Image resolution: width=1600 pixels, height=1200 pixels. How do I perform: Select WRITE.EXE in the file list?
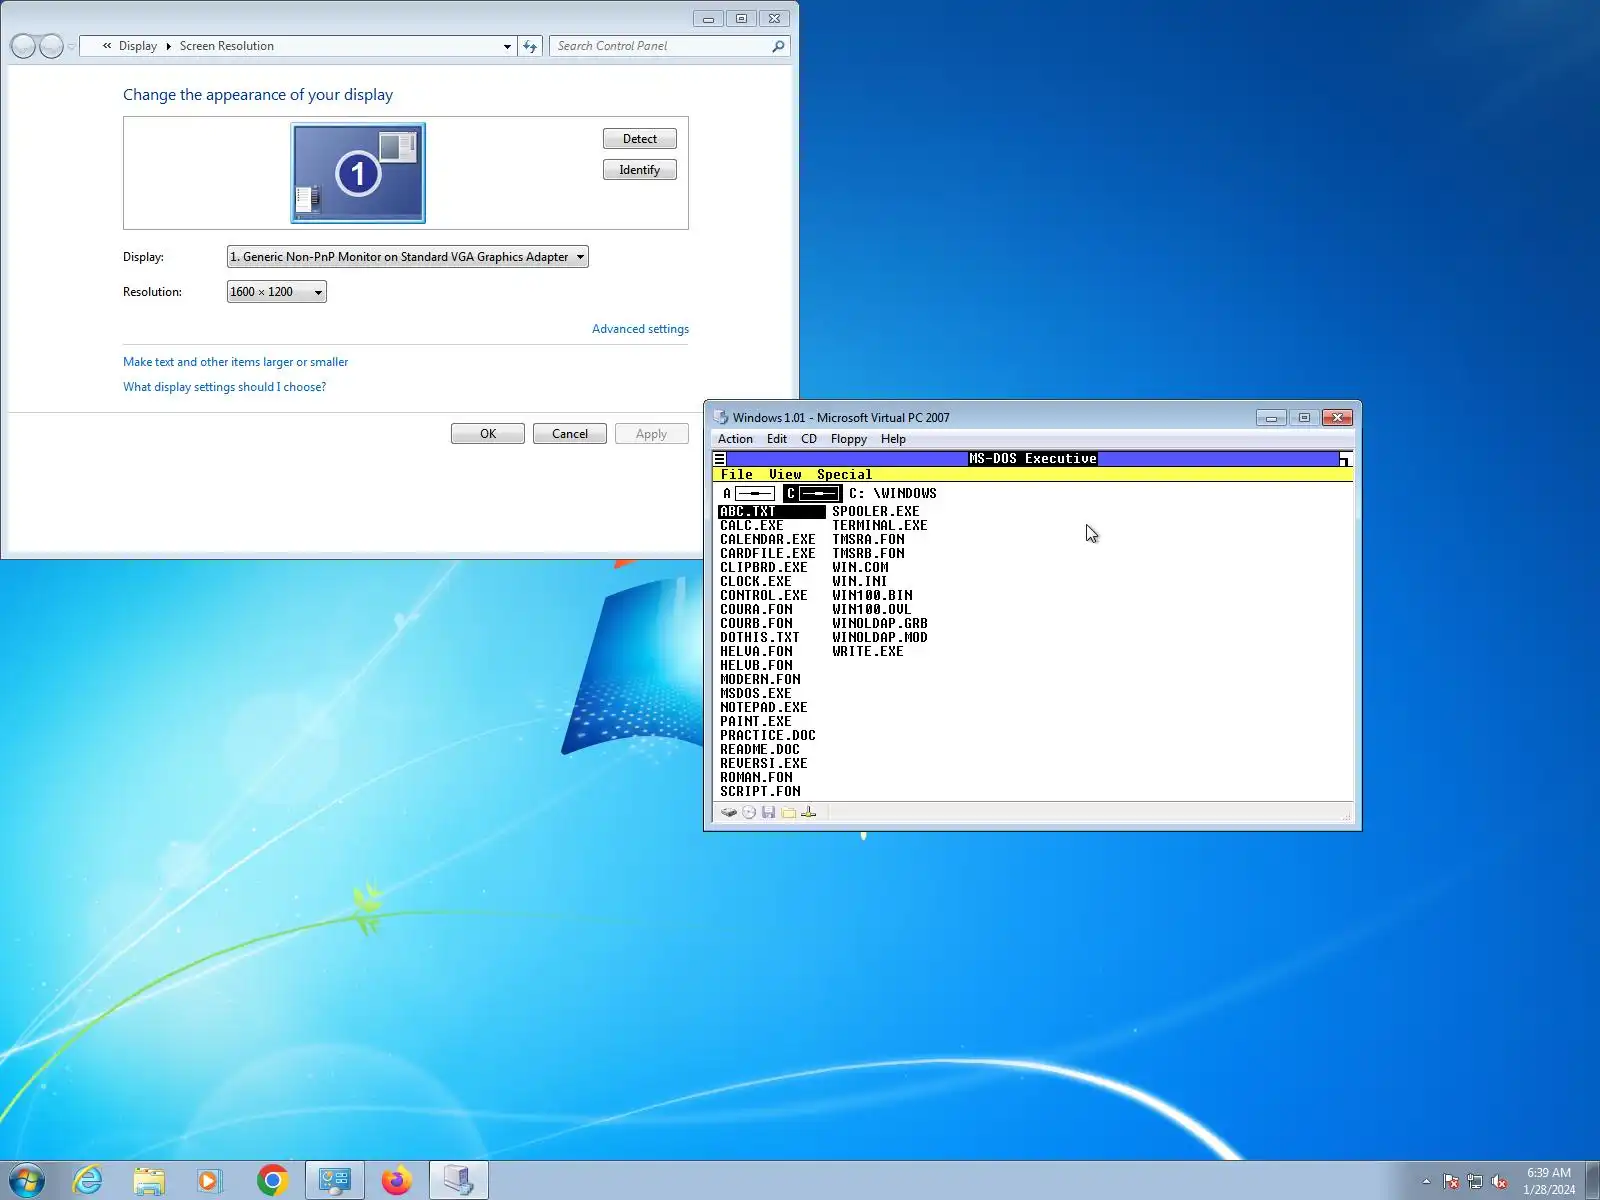click(868, 652)
